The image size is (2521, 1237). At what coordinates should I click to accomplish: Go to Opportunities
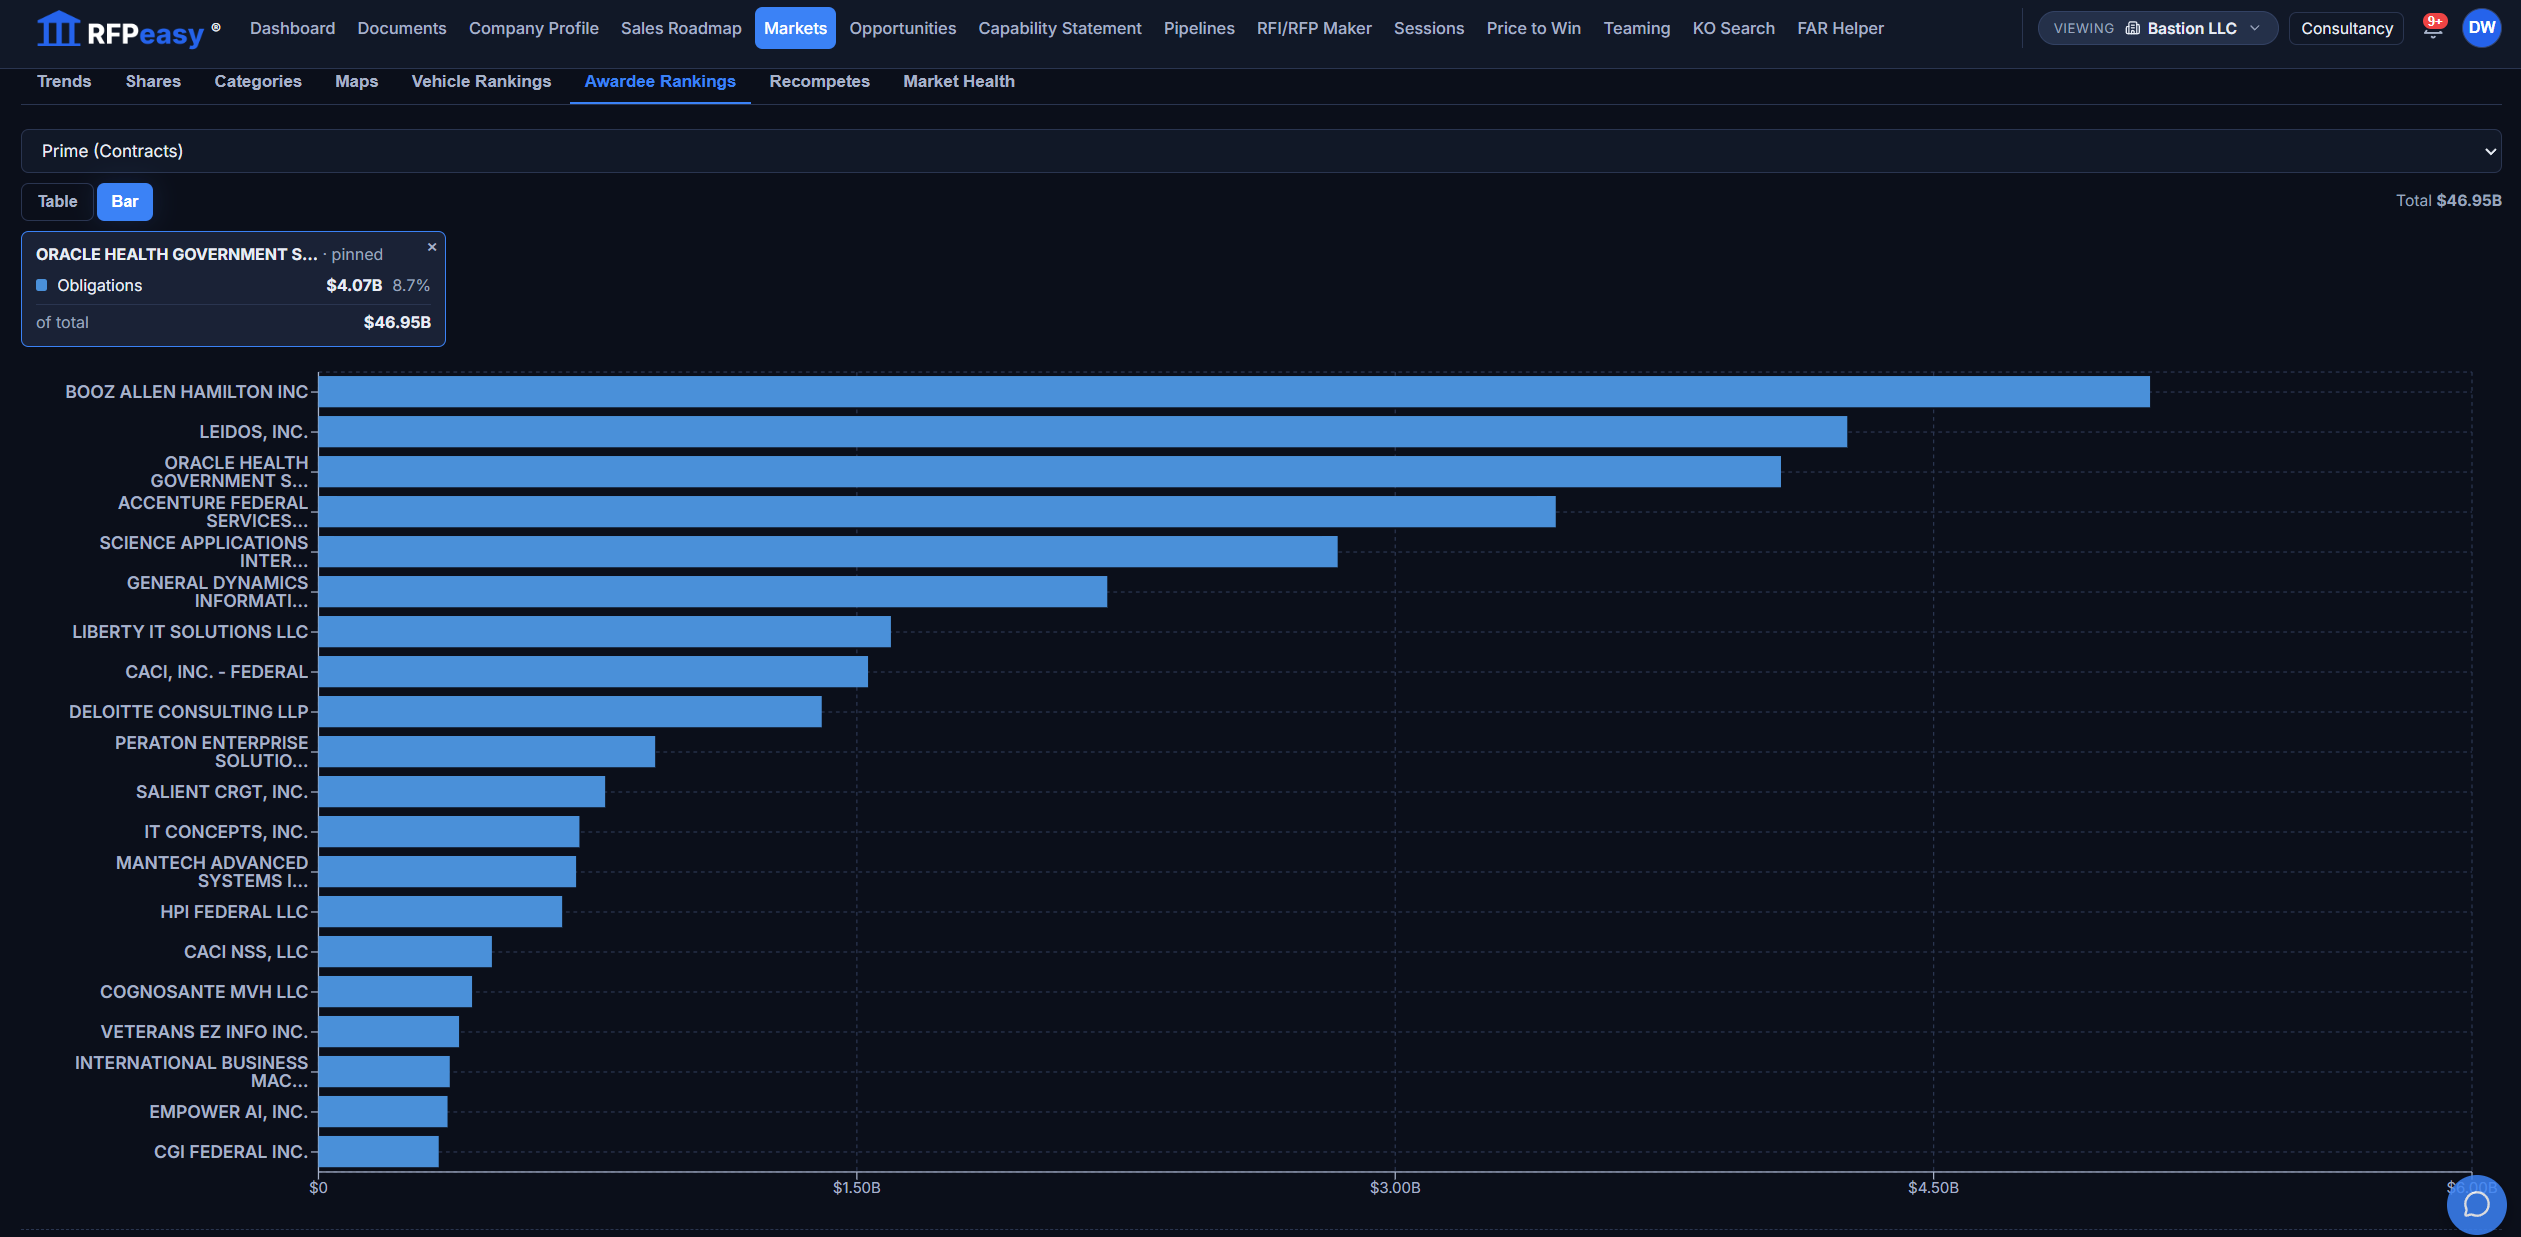click(902, 28)
